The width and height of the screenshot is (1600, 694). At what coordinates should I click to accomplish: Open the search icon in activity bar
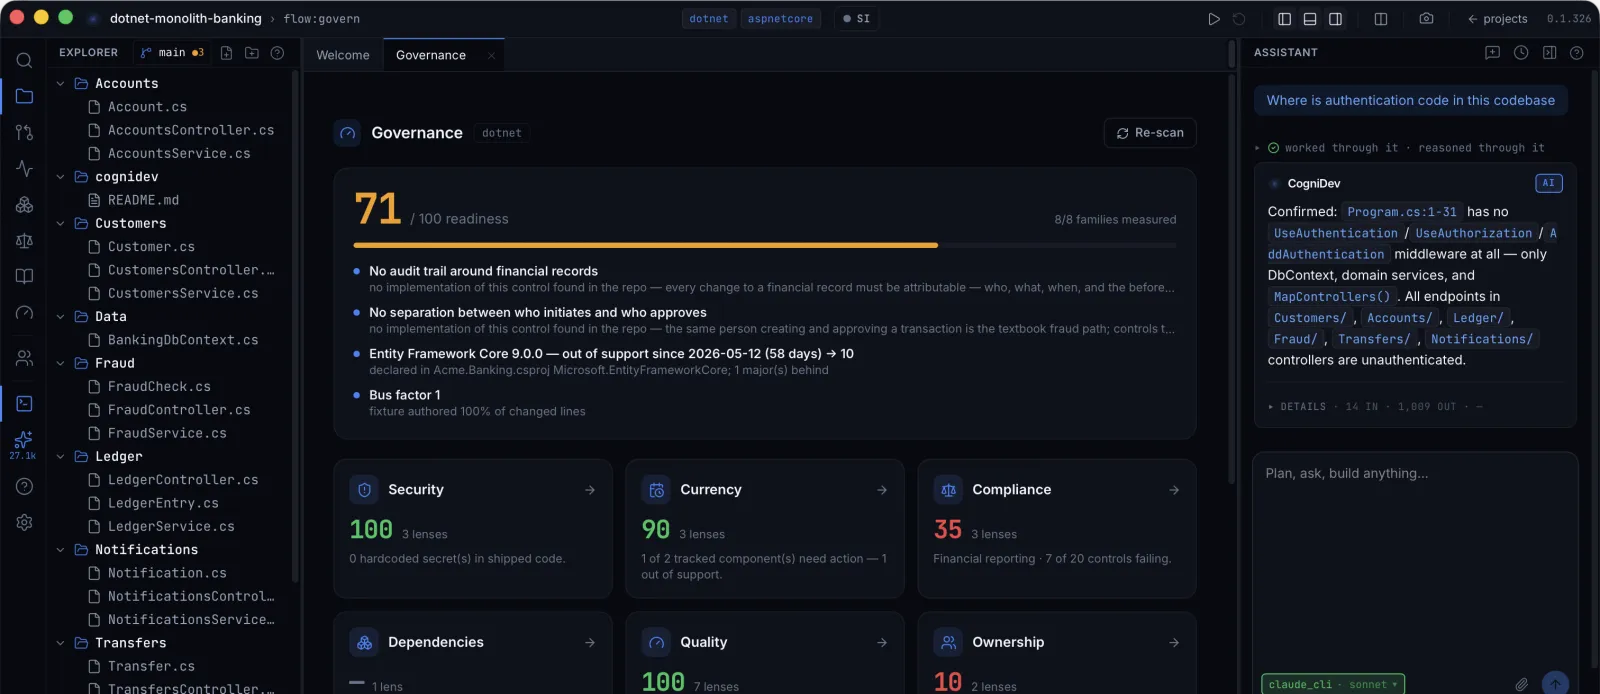coord(24,60)
